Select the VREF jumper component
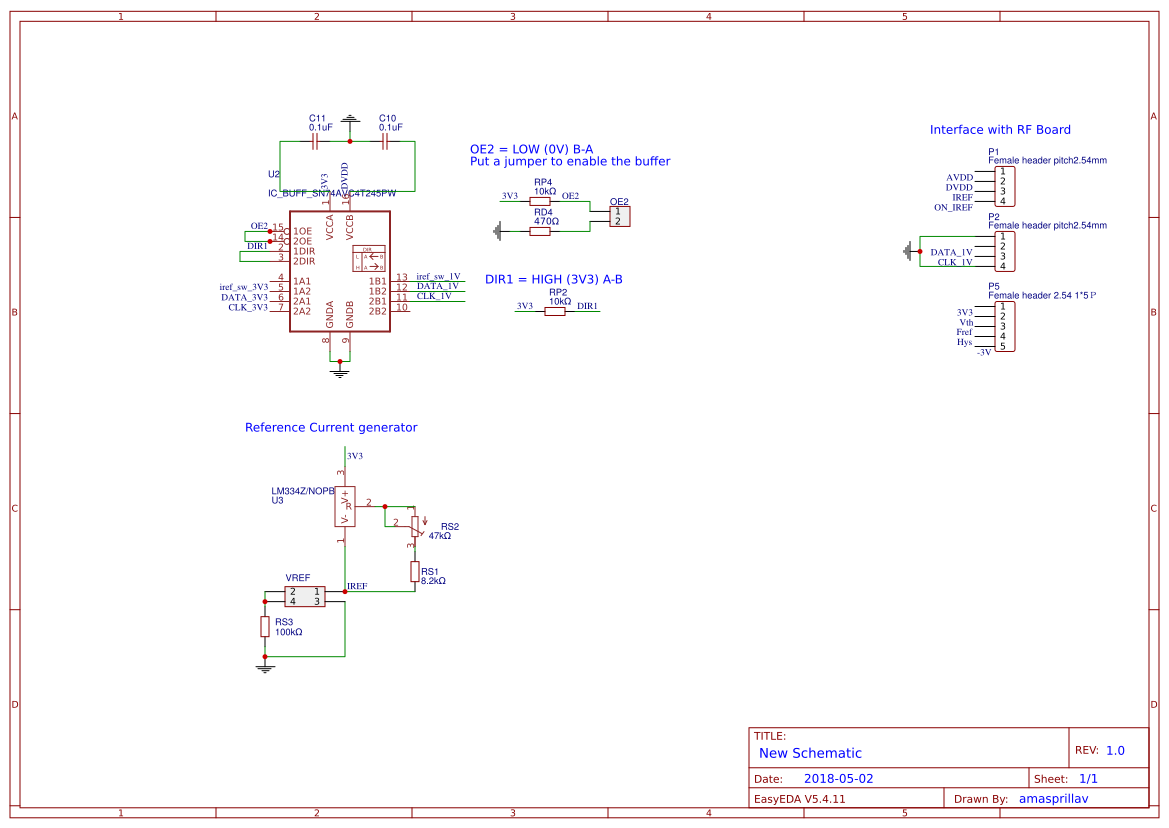Viewport: 1169px width, 828px height. tap(304, 595)
